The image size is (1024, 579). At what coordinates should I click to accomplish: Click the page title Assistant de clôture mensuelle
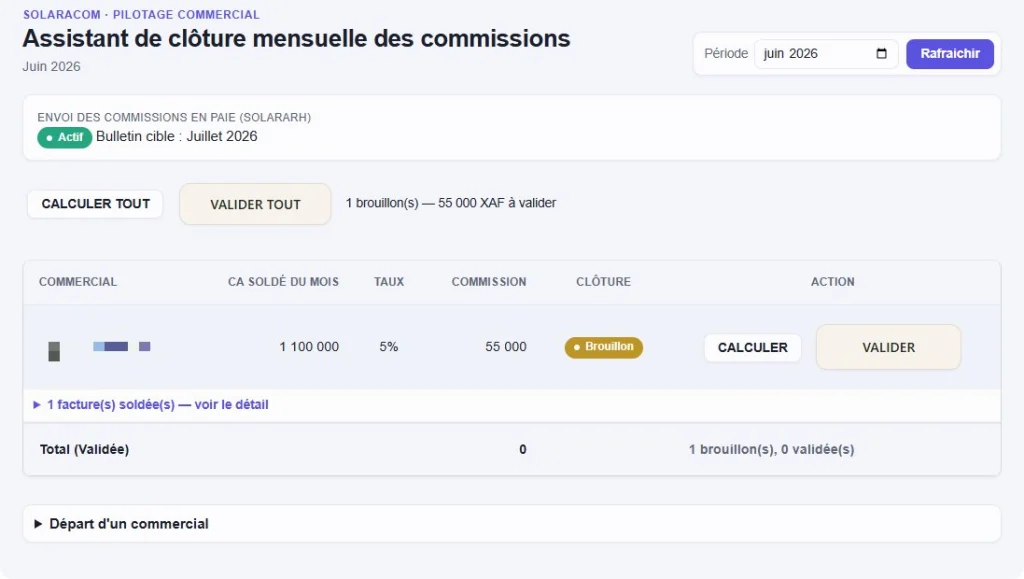(x=296, y=39)
